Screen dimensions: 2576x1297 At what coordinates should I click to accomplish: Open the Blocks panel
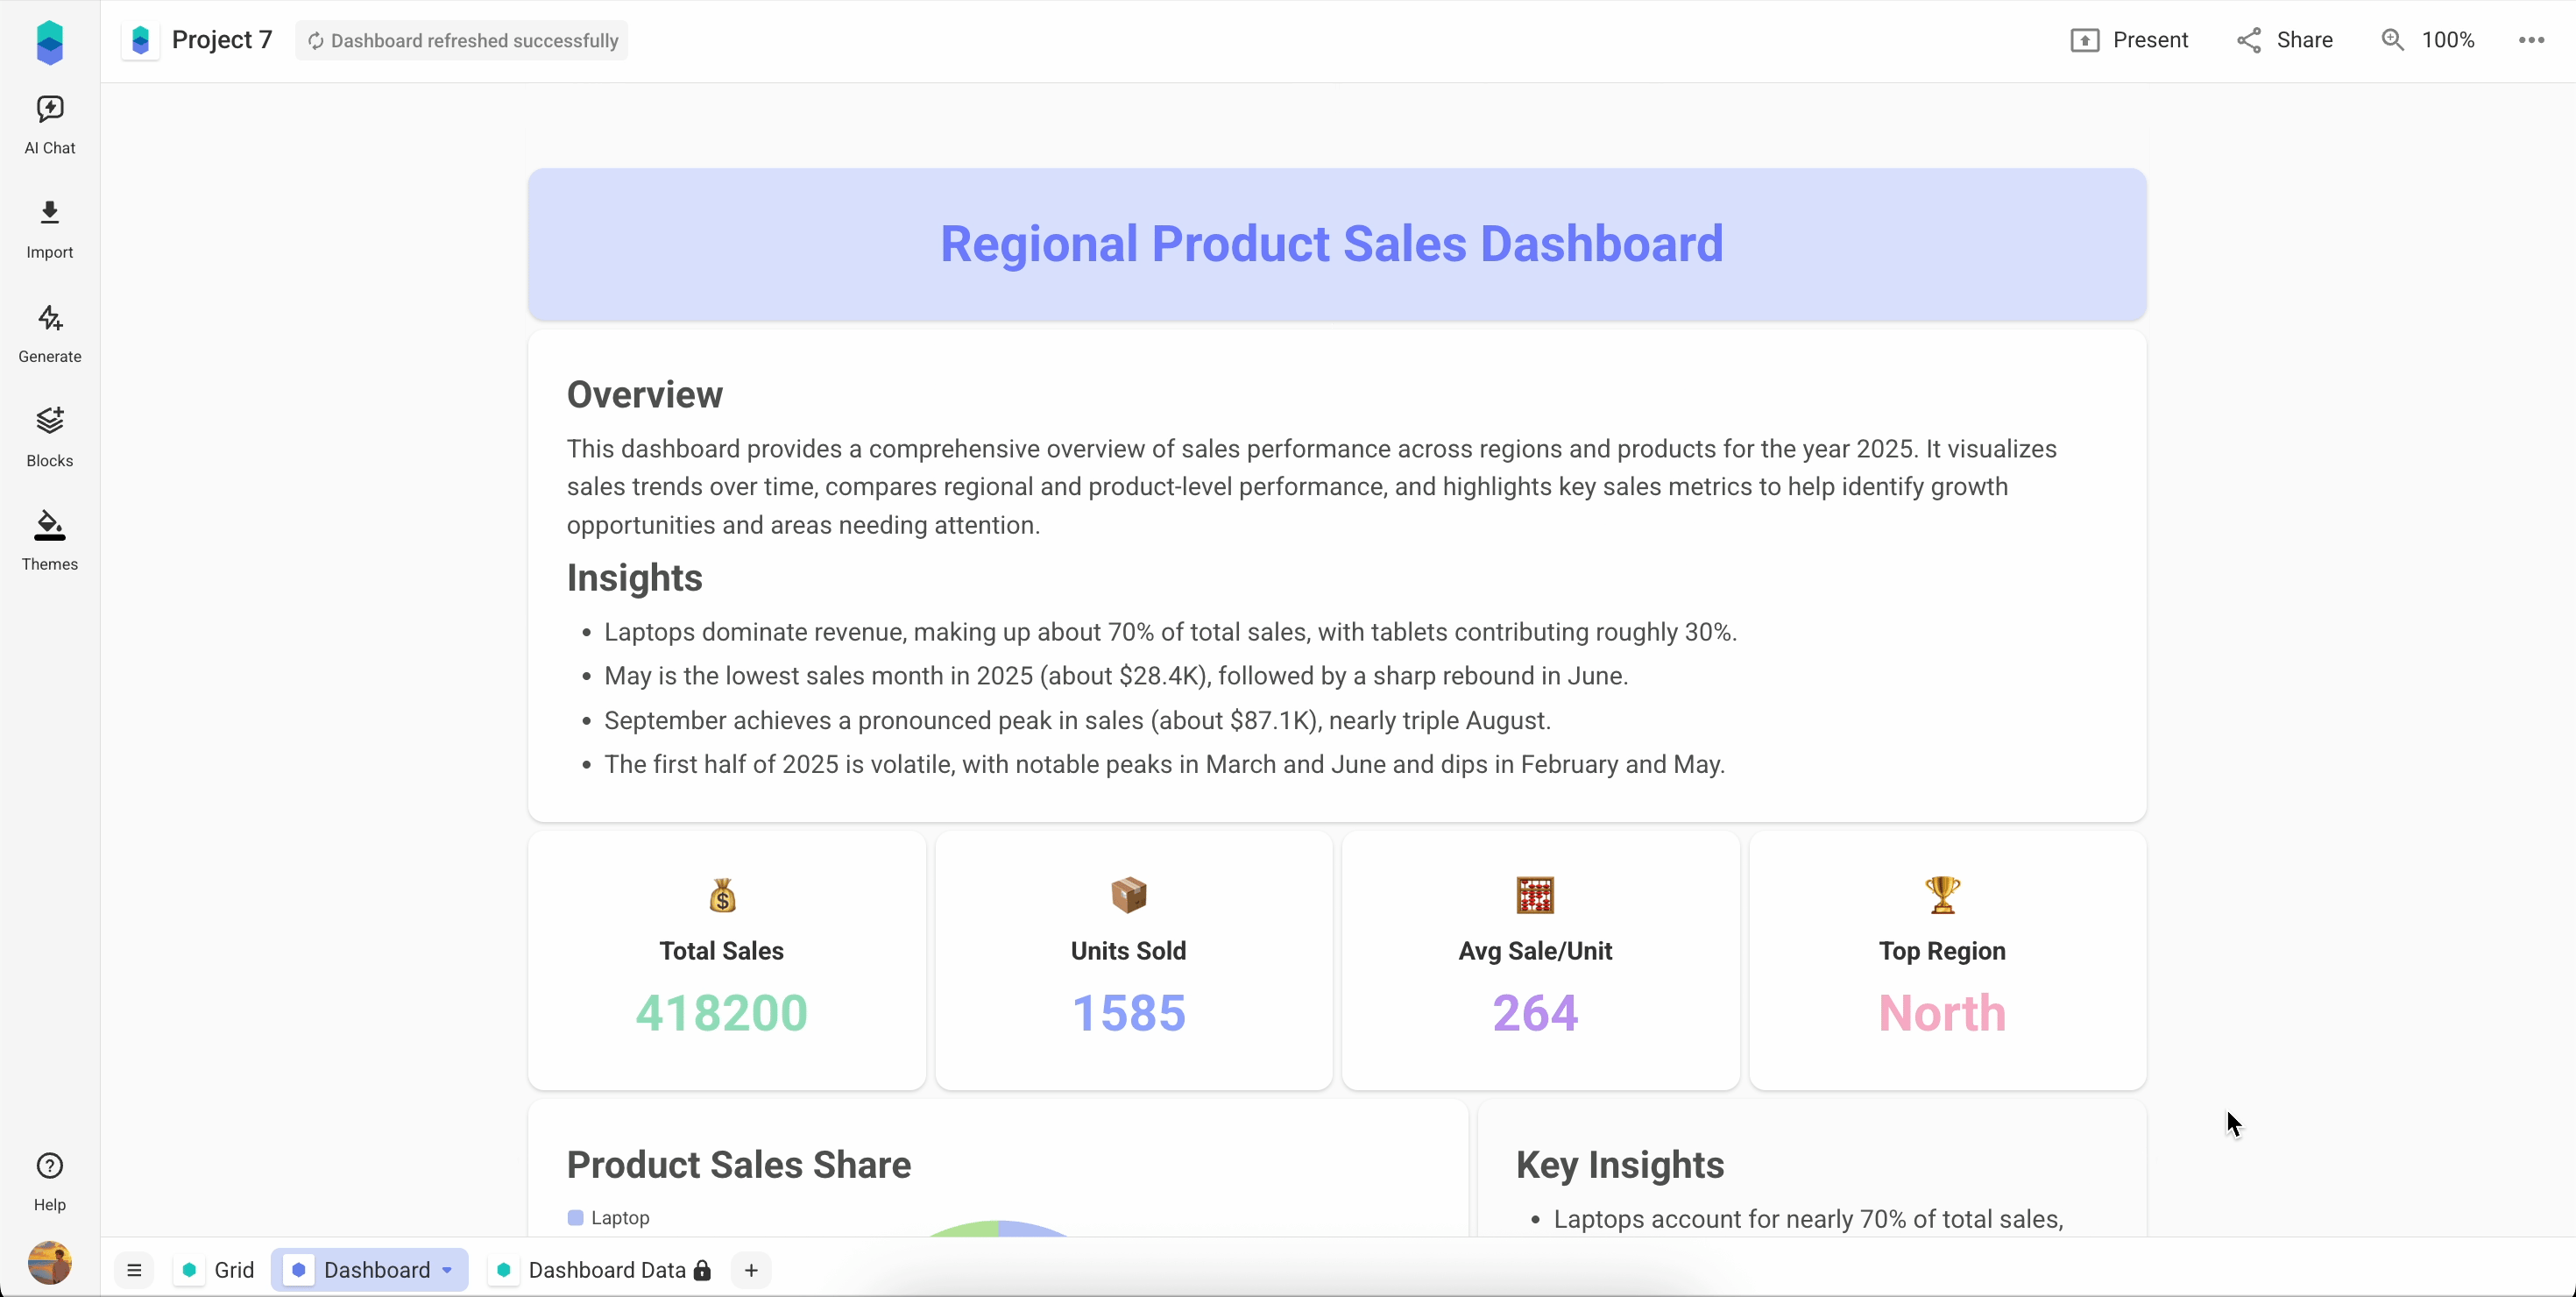tap(49, 437)
